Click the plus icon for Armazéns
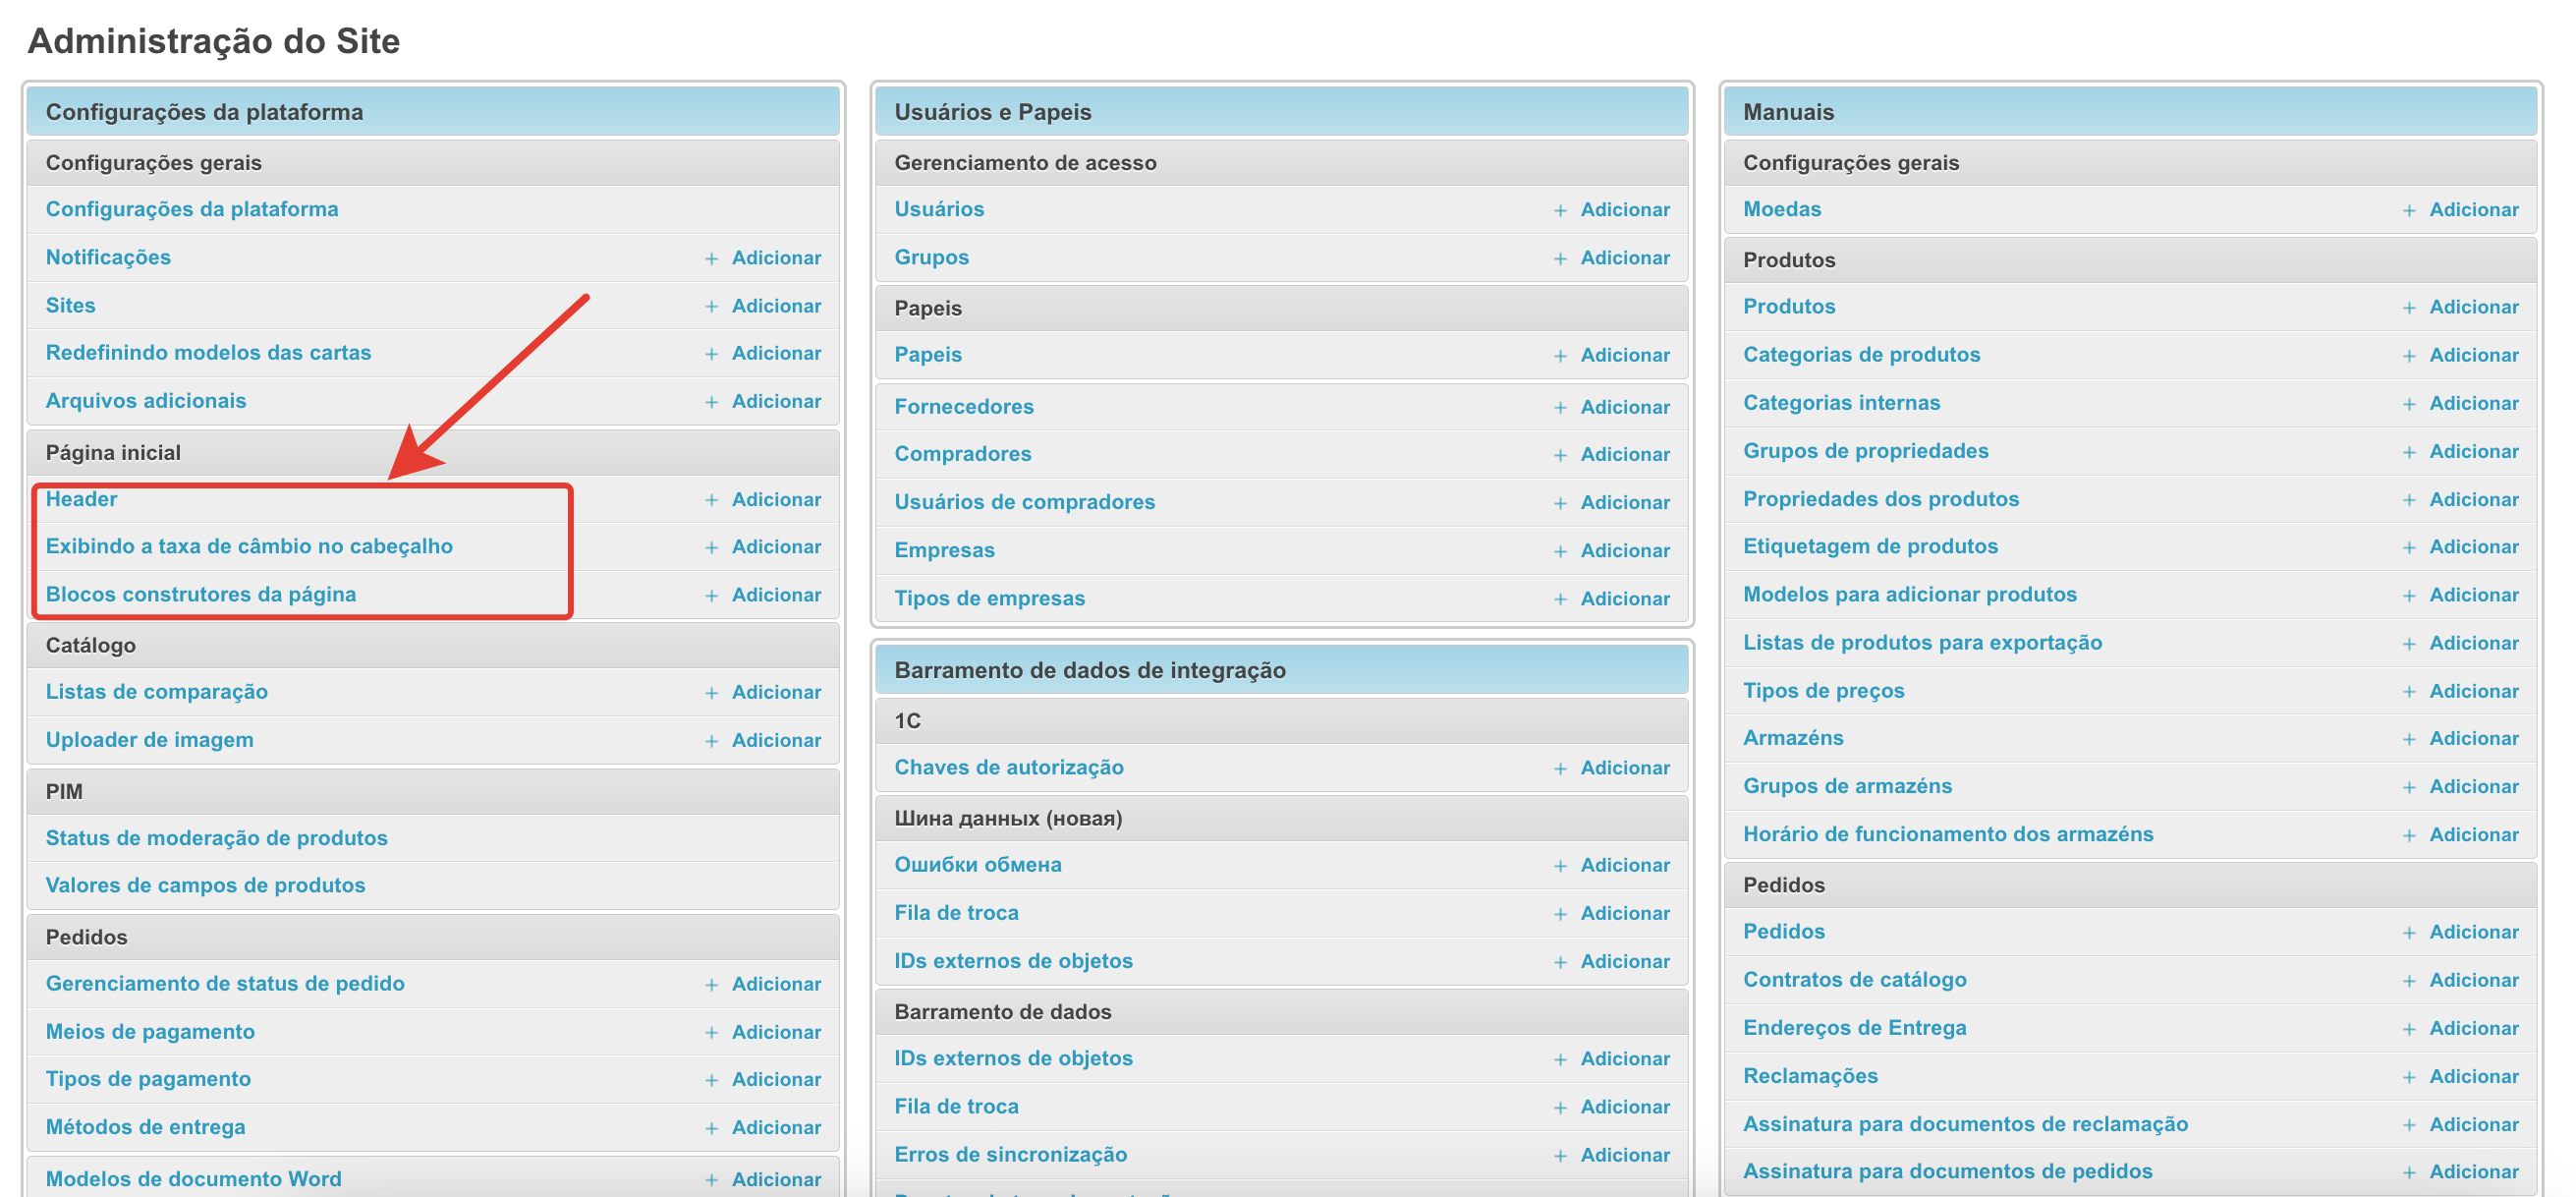2576x1197 pixels. (x=2409, y=739)
